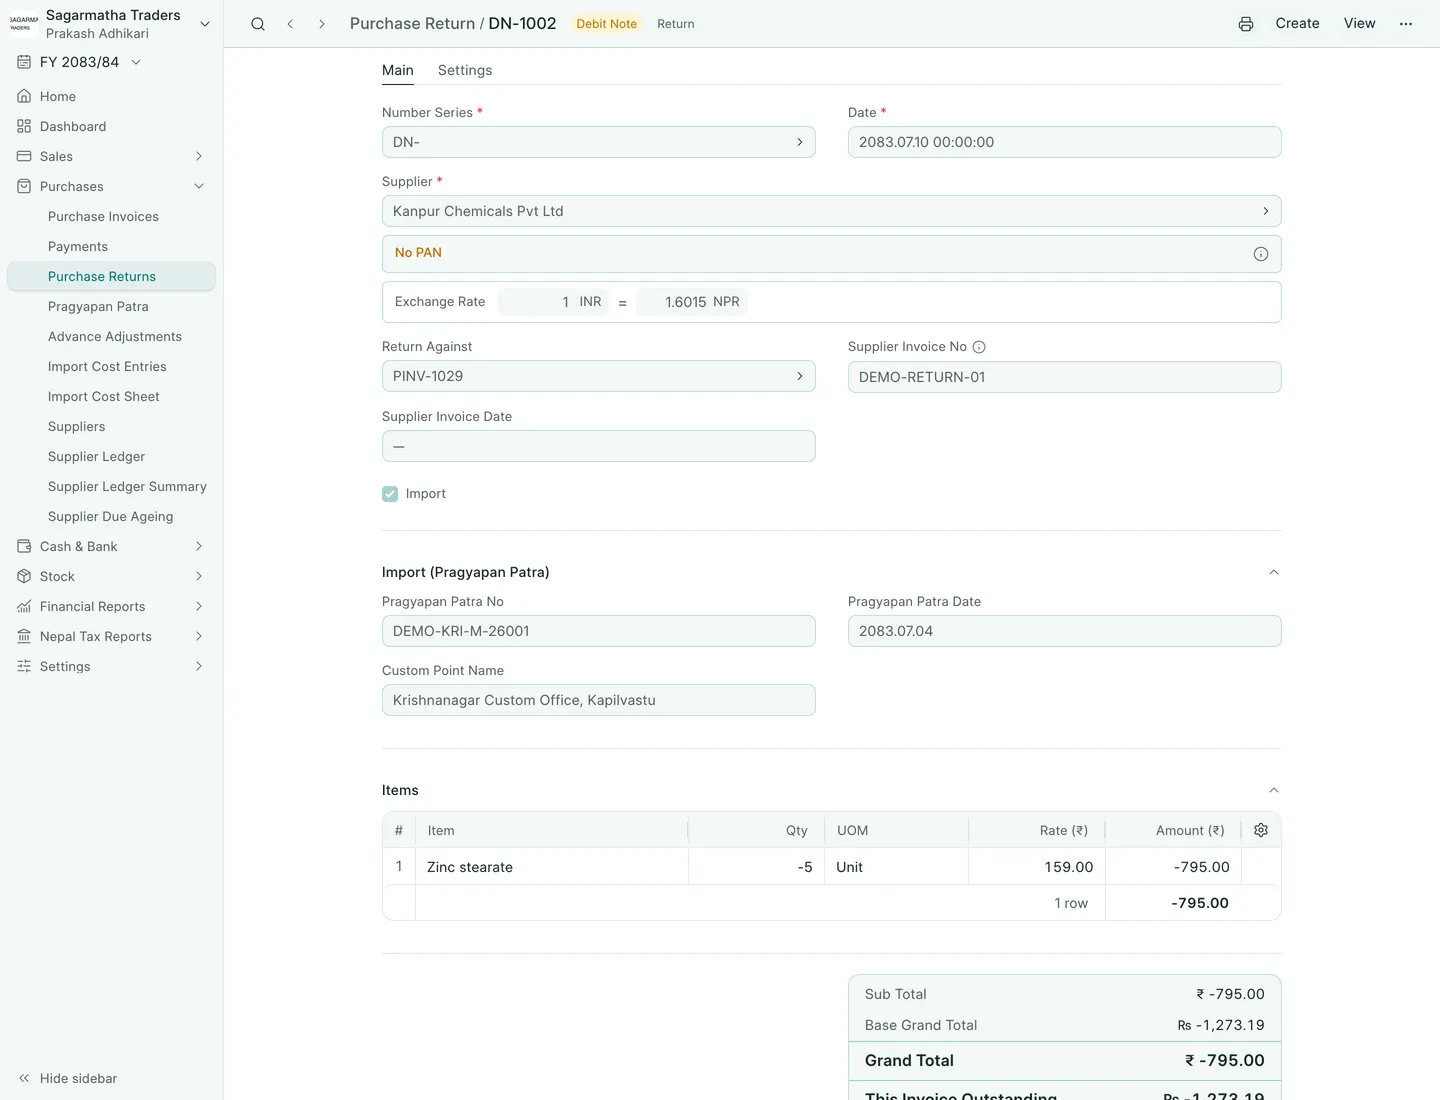Switch to the Main tab
The image size is (1440, 1100).
398,70
